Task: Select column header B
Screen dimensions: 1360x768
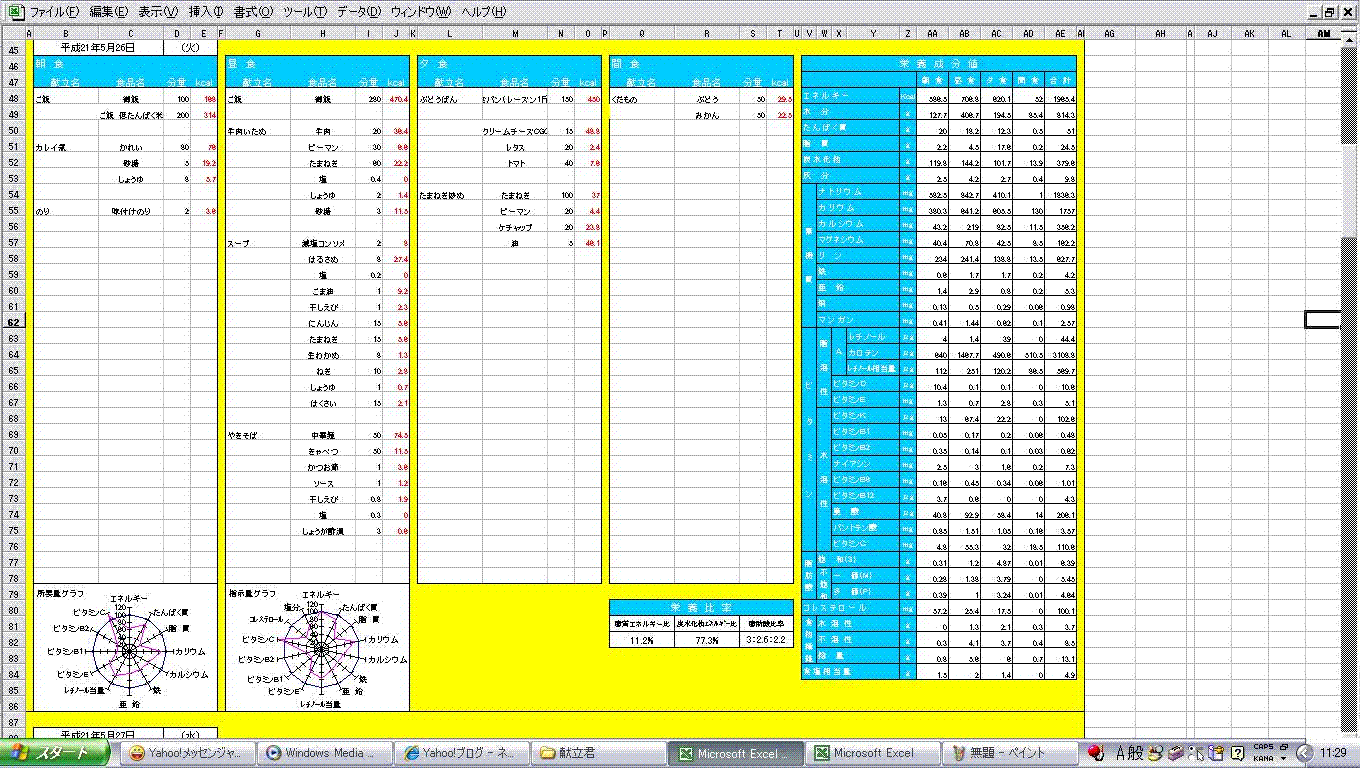Action: point(66,33)
